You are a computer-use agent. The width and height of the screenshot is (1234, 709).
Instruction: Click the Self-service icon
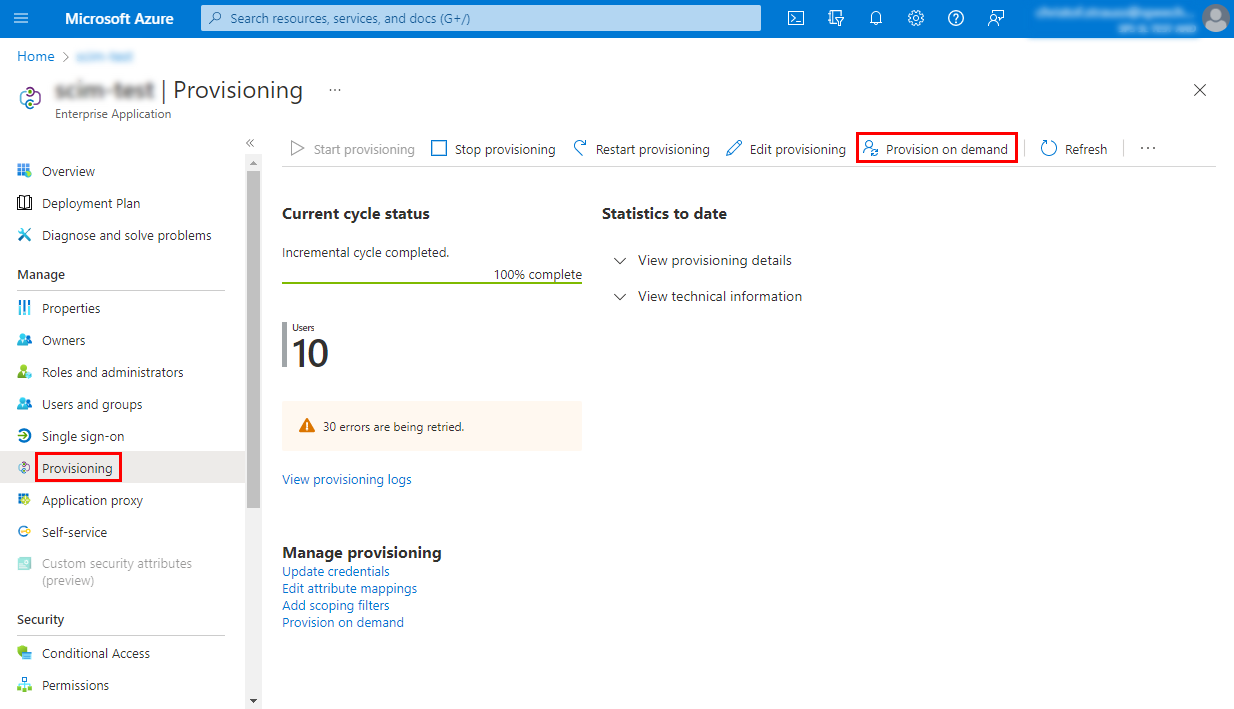pos(25,532)
